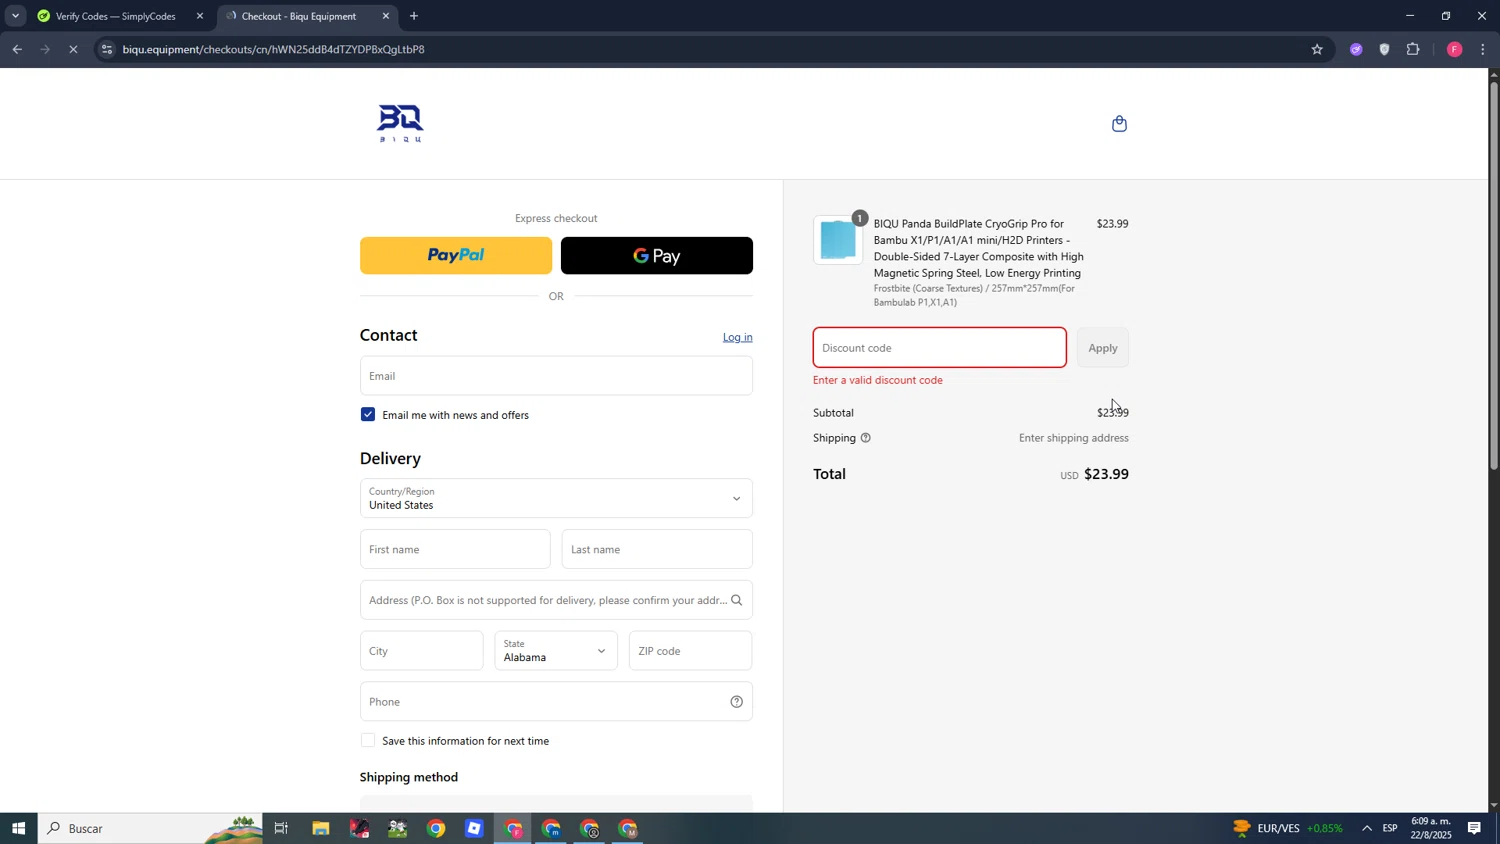Image resolution: width=1500 pixels, height=844 pixels.
Task: Open the Country/Region dropdown
Action: pos(556,498)
